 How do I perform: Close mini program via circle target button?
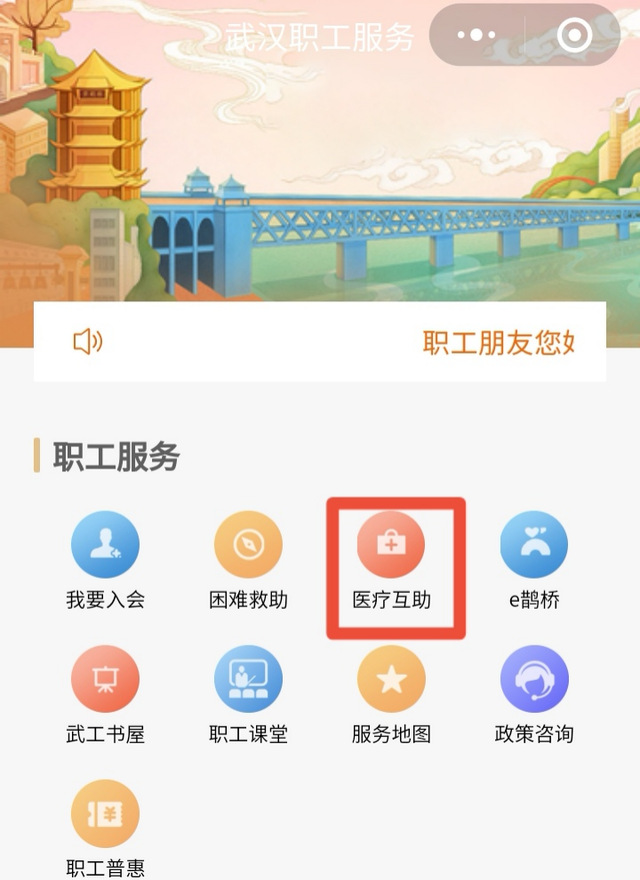[574, 35]
